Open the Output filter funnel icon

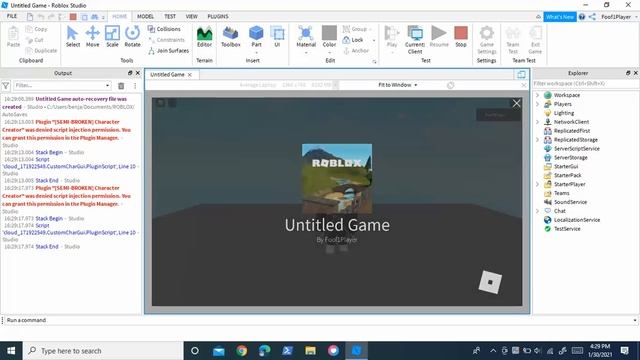click(6, 86)
